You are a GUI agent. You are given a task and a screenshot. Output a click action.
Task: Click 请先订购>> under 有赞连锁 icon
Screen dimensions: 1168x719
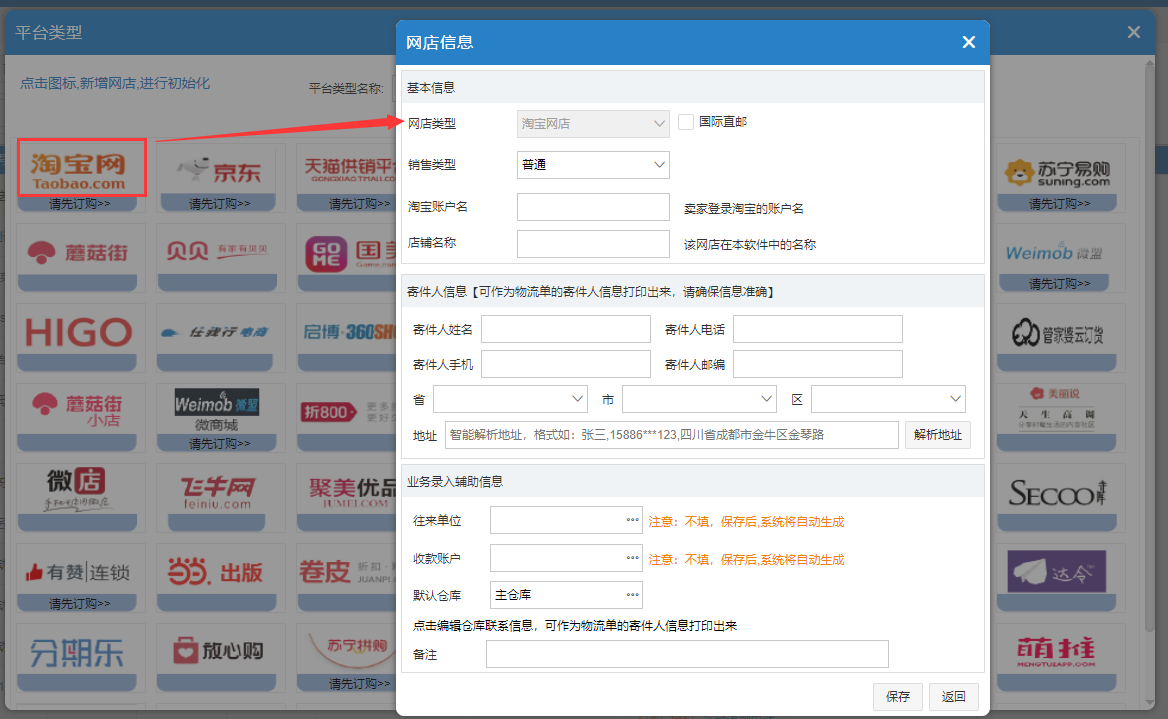(80, 604)
